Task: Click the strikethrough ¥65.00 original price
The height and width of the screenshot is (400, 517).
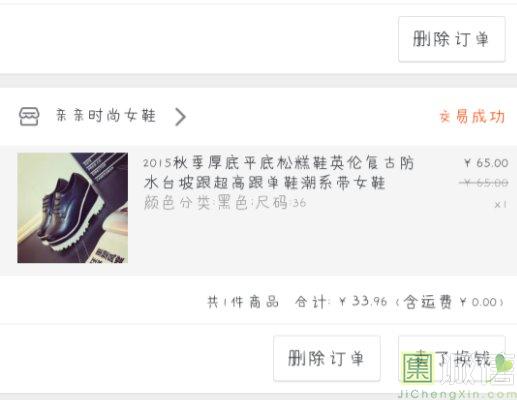Action: point(484,183)
